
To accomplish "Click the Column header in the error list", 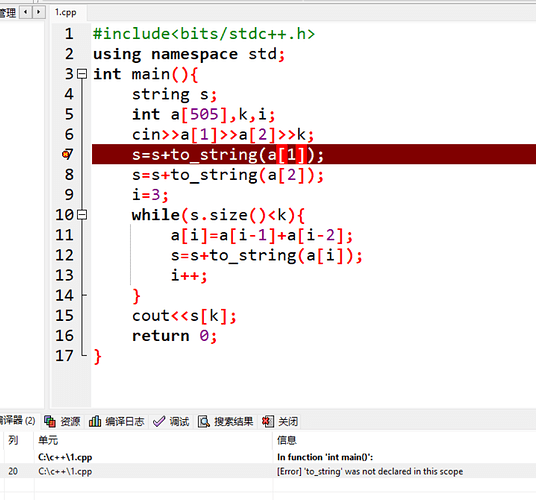I will (13, 440).
